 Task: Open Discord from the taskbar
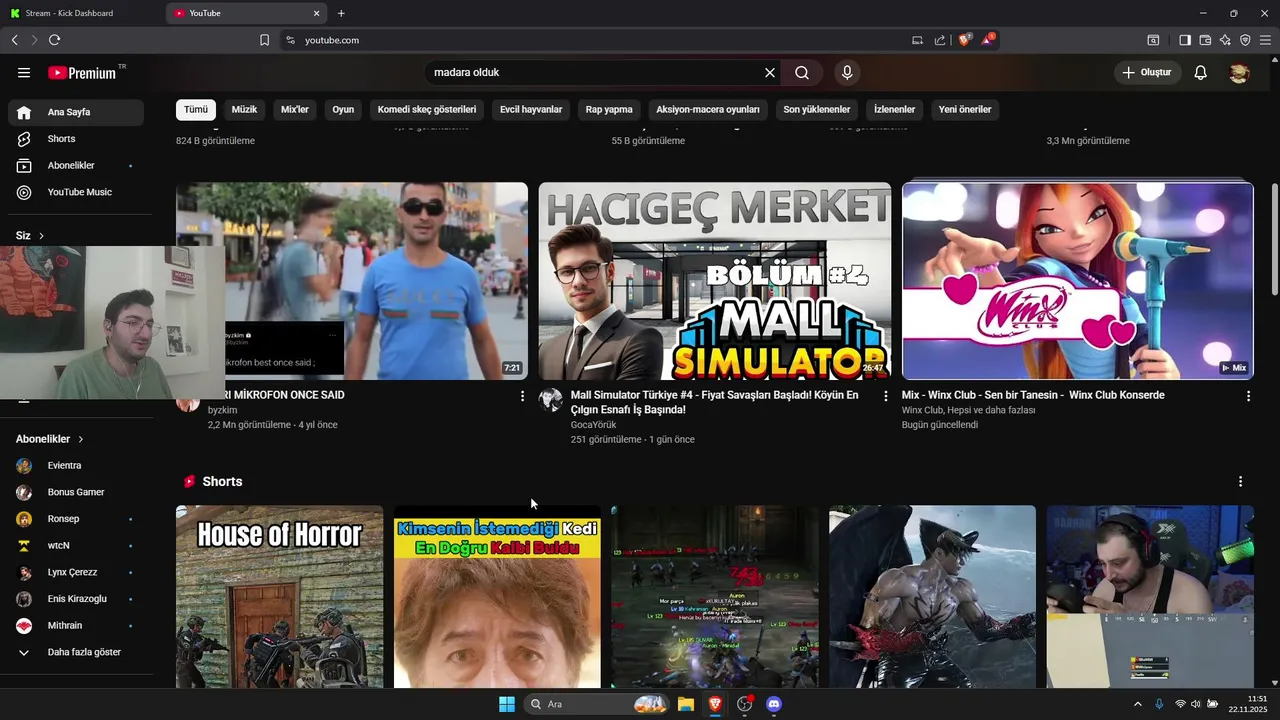(x=773, y=704)
